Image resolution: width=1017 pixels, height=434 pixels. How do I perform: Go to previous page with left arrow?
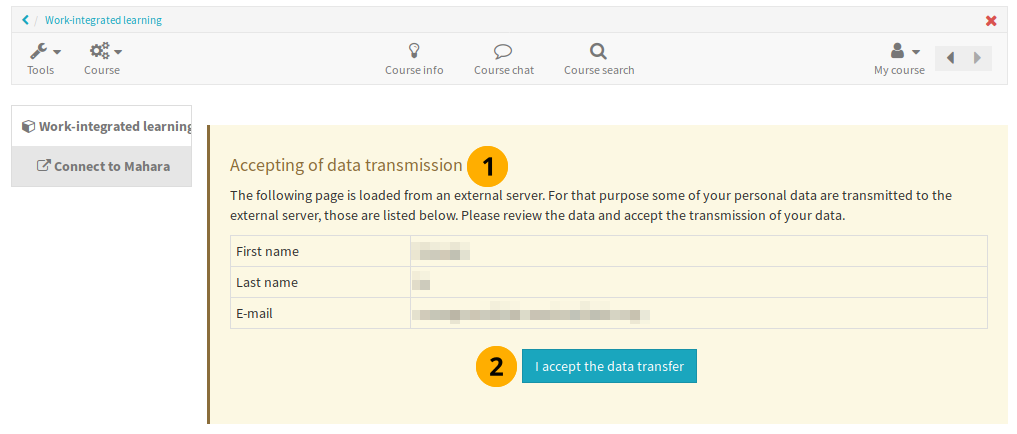(950, 59)
